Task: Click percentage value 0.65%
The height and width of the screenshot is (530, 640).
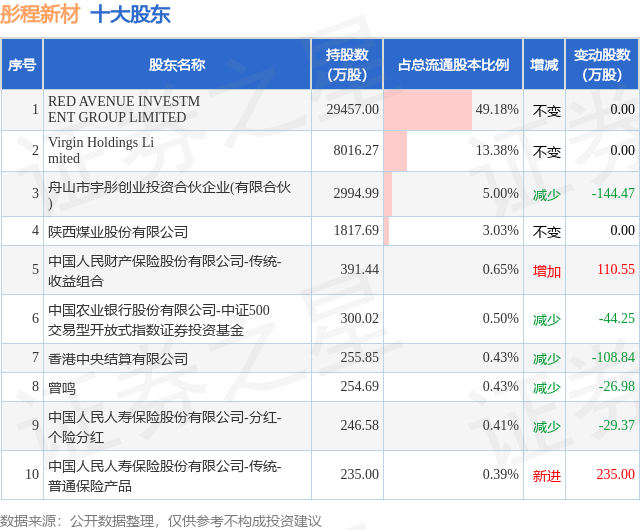Action: (x=500, y=269)
